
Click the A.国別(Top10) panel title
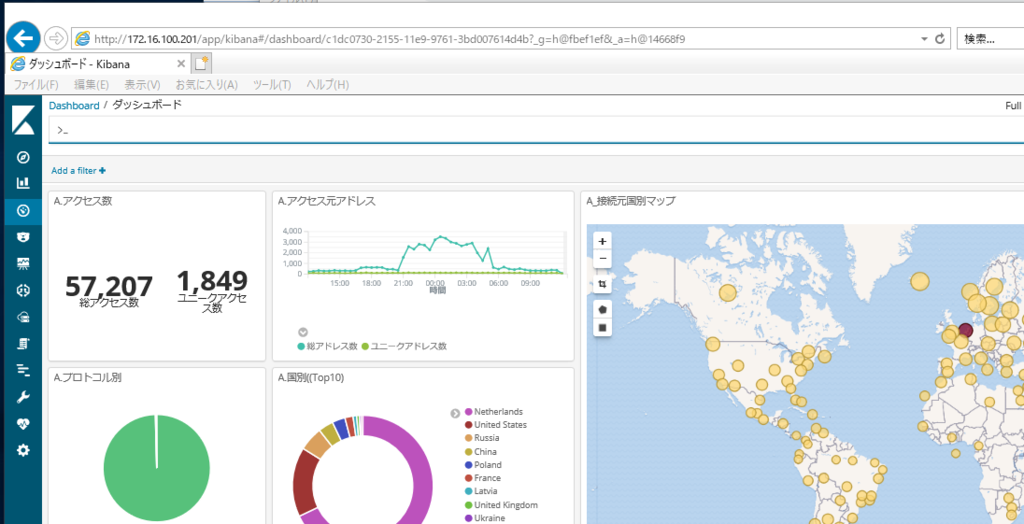coord(311,377)
